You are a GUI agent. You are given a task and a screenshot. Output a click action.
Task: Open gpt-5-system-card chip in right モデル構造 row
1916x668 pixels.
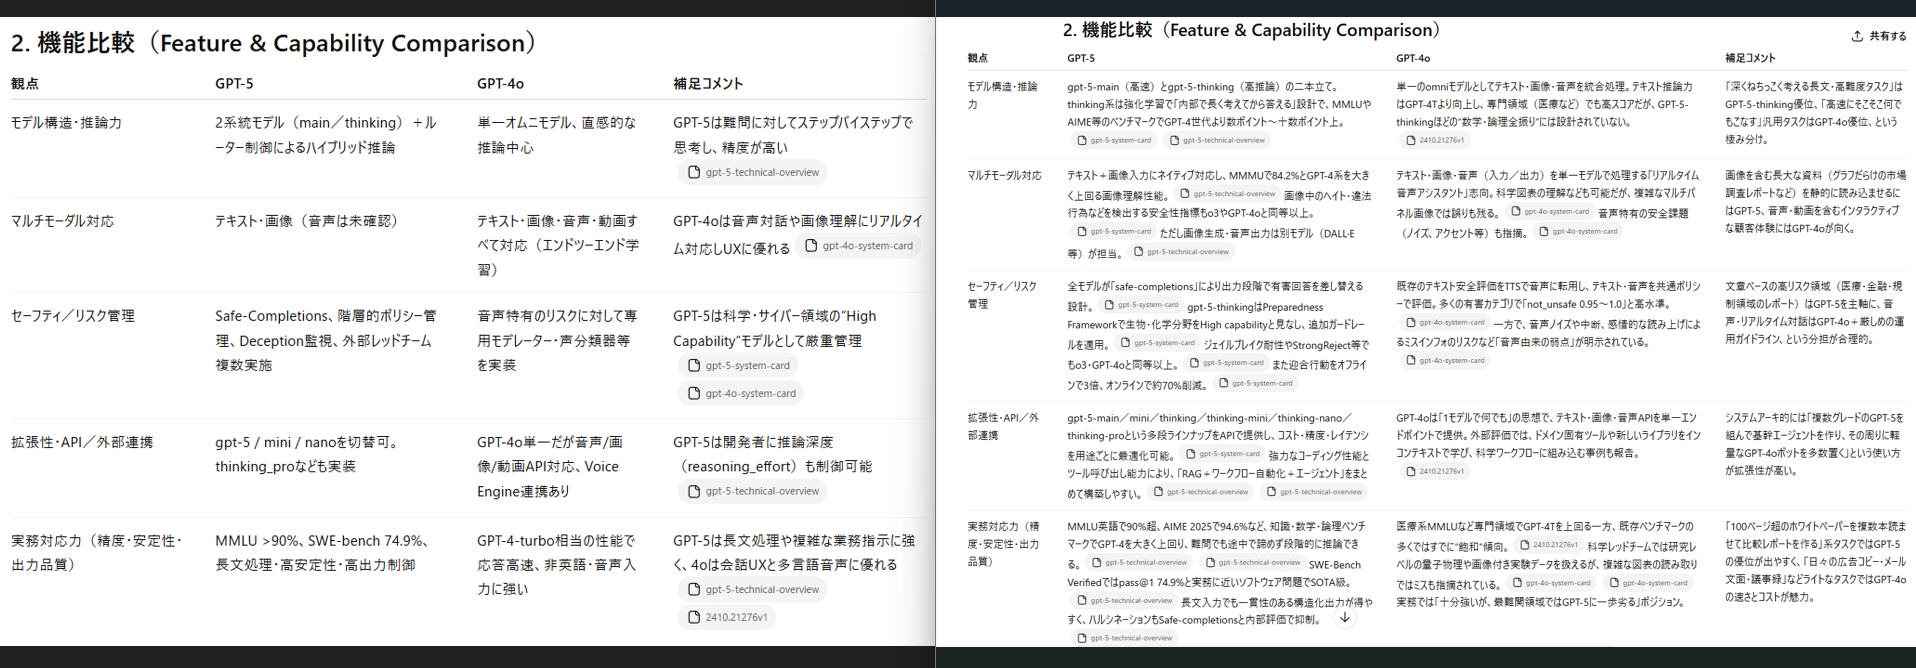[1113, 141]
